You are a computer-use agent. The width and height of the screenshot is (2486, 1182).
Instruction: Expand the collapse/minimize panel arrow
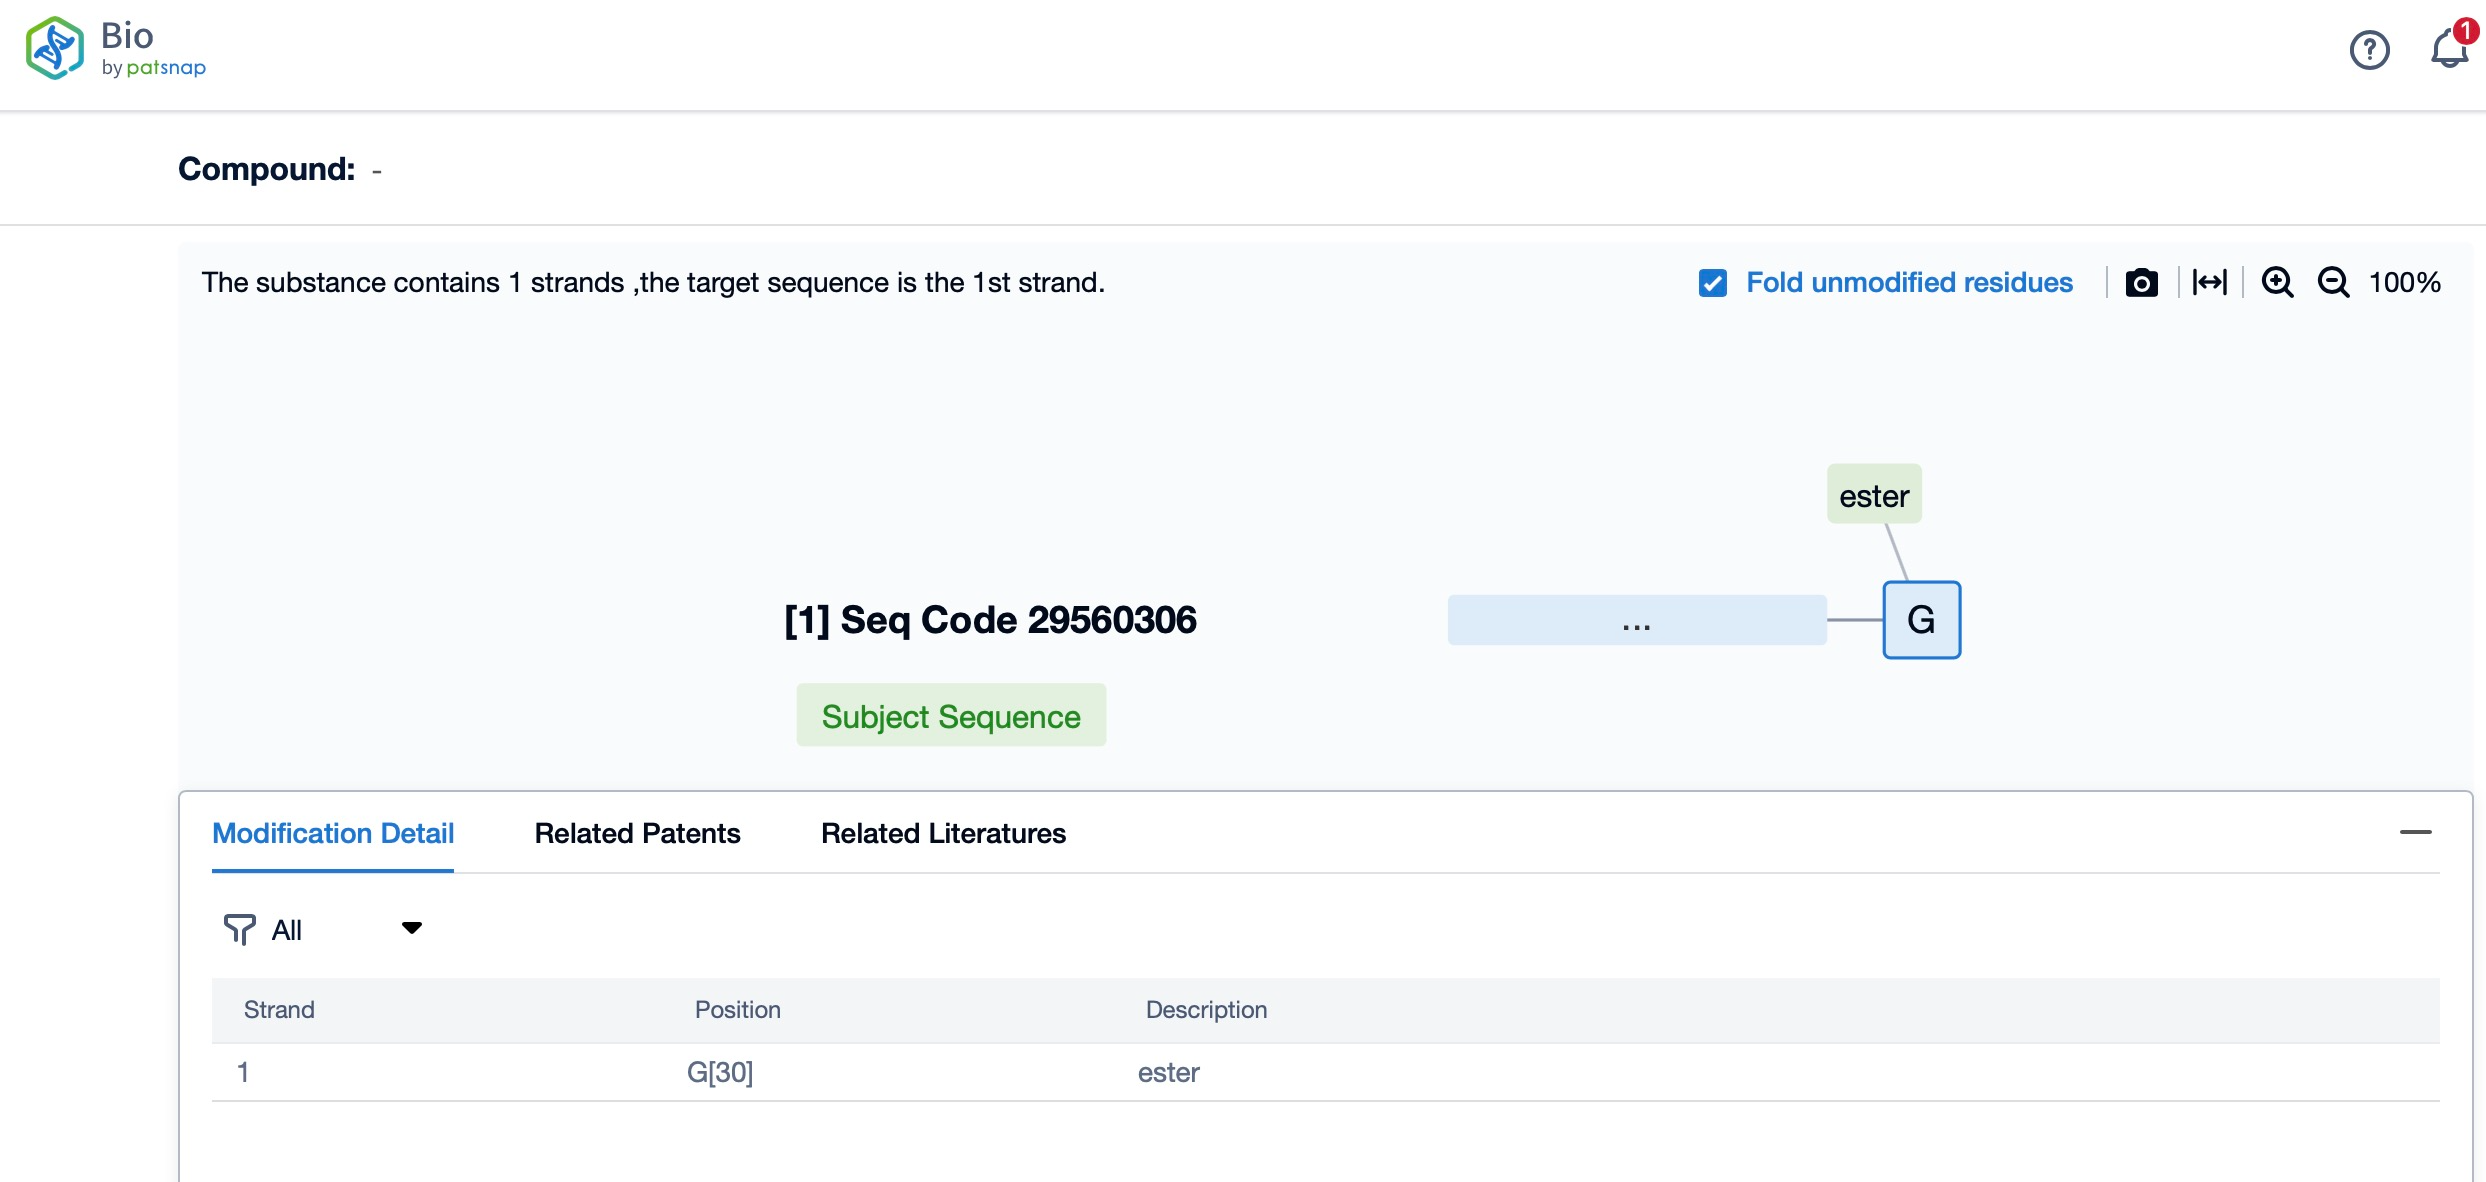click(x=2416, y=832)
